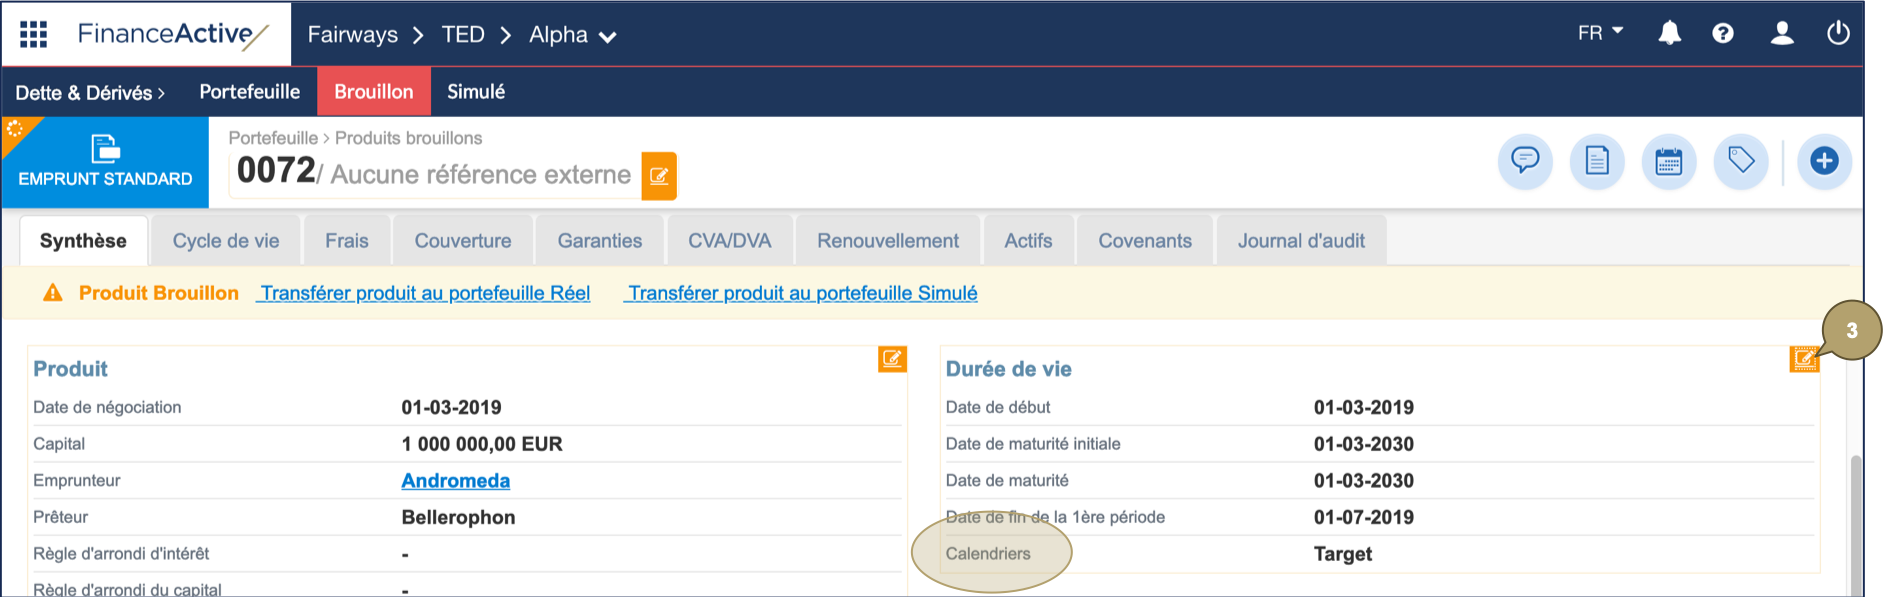The height and width of the screenshot is (597, 1883).
Task: Switch to the Renouvellement tab
Action: pyautogui.click(x=888, y=241)
